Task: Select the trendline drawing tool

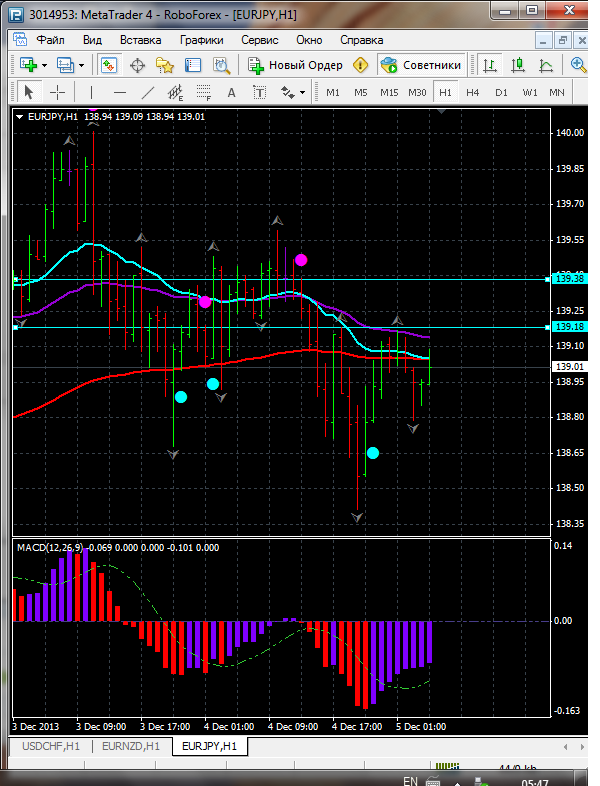Action: tap(148, 92)
